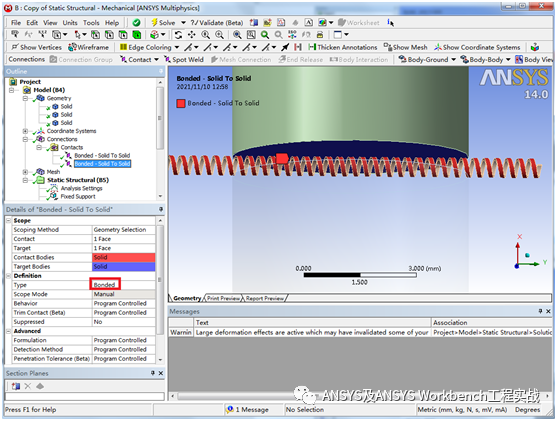Select the Box Zoom tool icon

[219, 35]
